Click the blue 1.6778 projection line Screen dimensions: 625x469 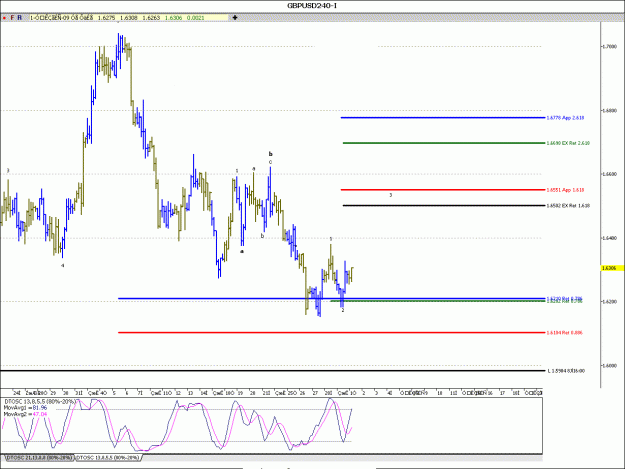442,118
